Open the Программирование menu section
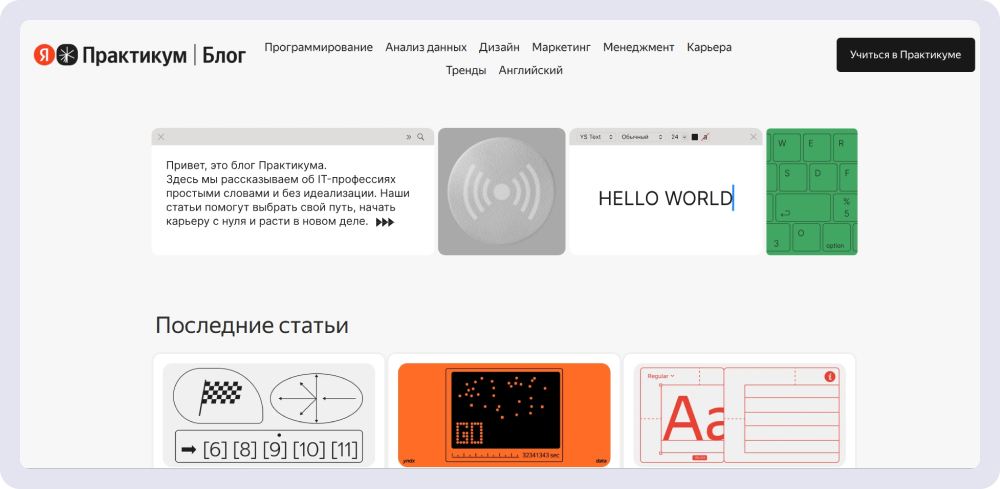The width and height of the screenshot is (1000, 489). coord(318,47)
